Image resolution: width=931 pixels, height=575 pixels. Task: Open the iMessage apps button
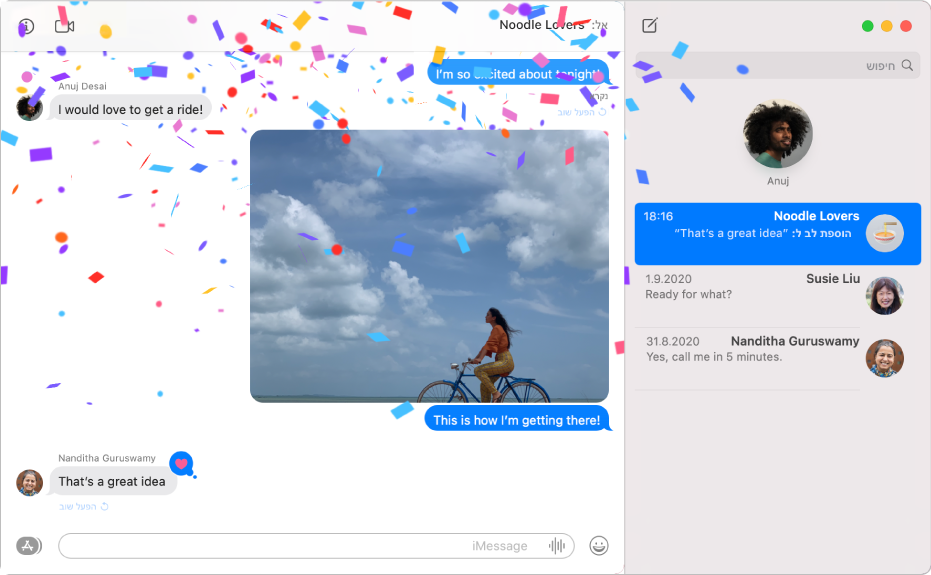click(x=28, y=545)
